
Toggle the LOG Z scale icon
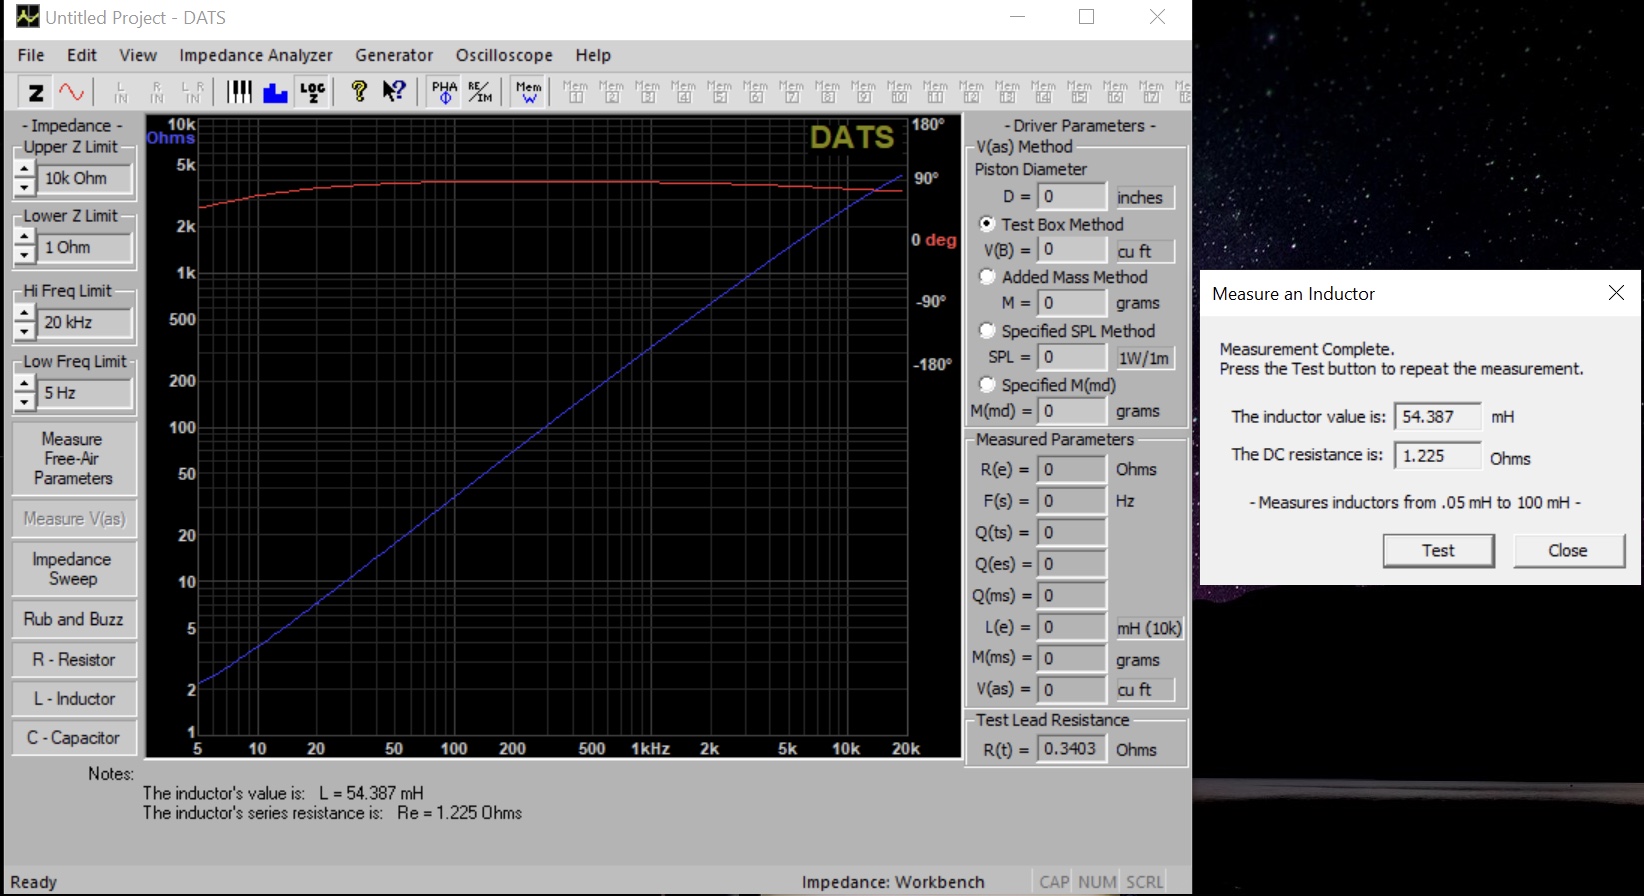[x=312, y=92]
